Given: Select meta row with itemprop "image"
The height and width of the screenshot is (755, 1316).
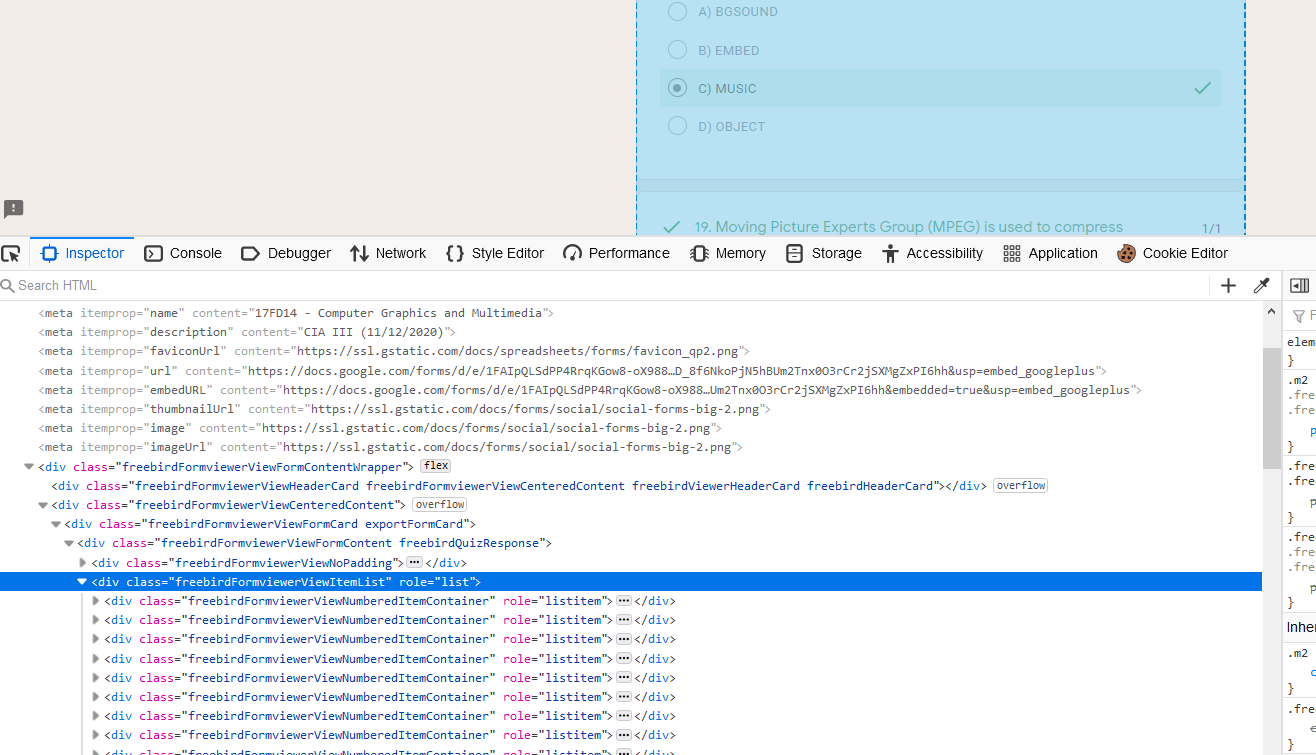Looking at the screenshot, I should pyautogui.click(x=631, y=428).
